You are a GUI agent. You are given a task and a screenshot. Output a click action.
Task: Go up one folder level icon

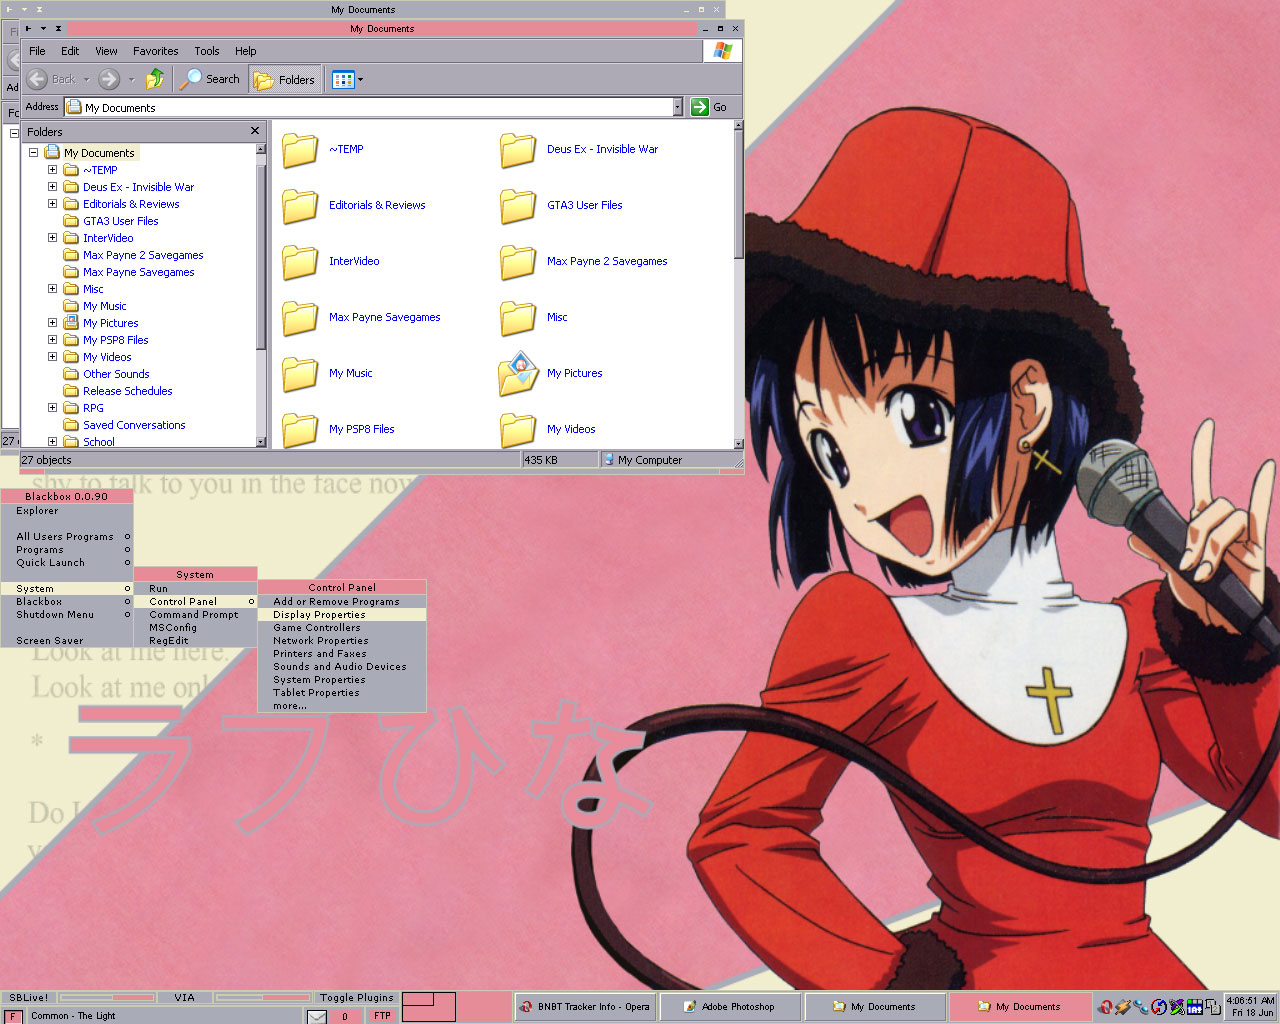155,78
